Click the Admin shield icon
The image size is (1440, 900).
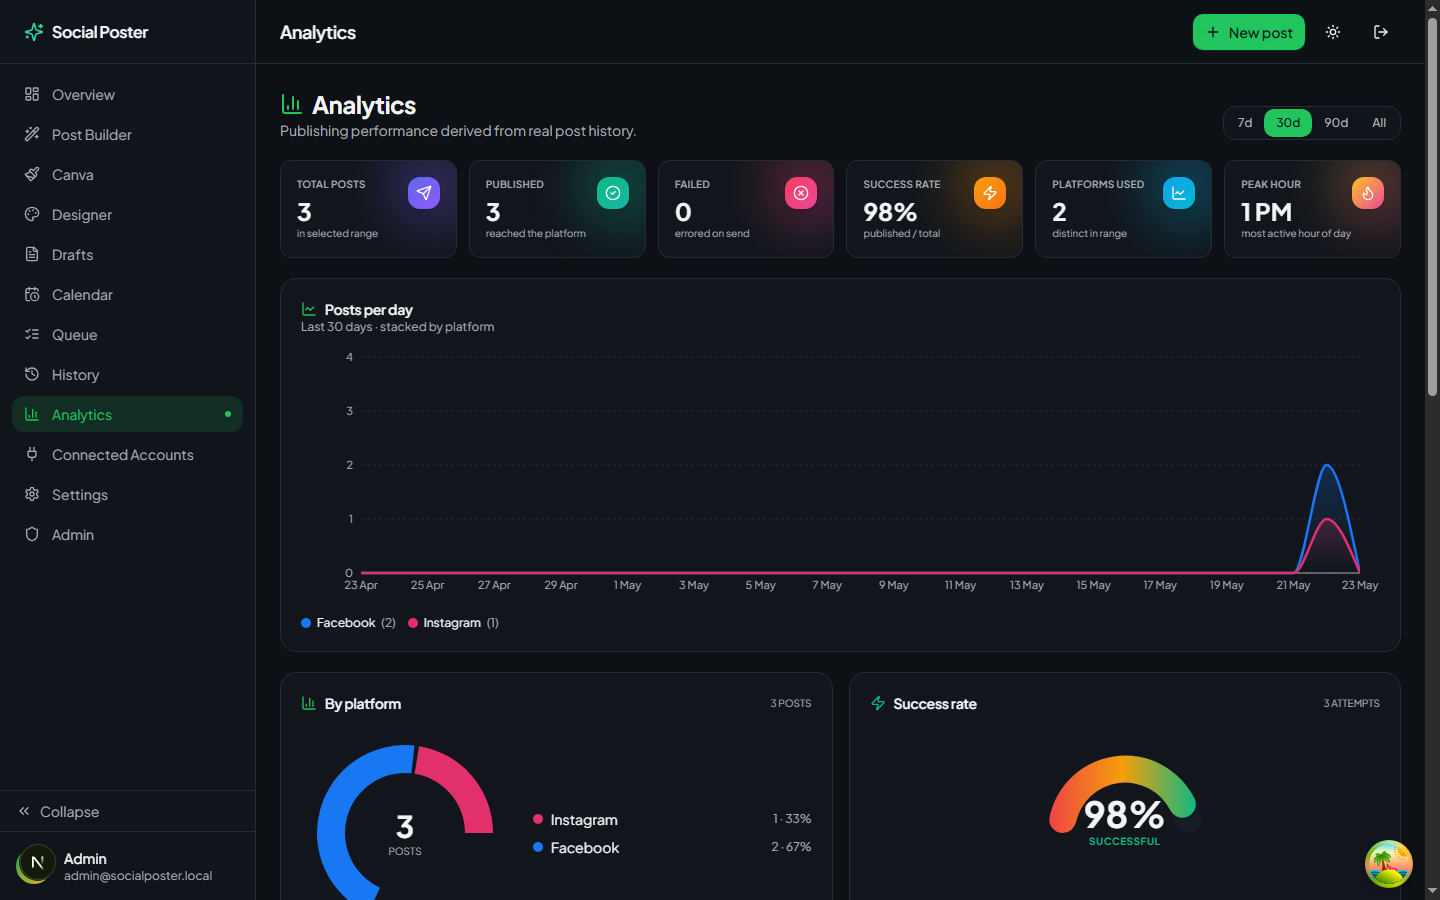click(x=32, y=534)
